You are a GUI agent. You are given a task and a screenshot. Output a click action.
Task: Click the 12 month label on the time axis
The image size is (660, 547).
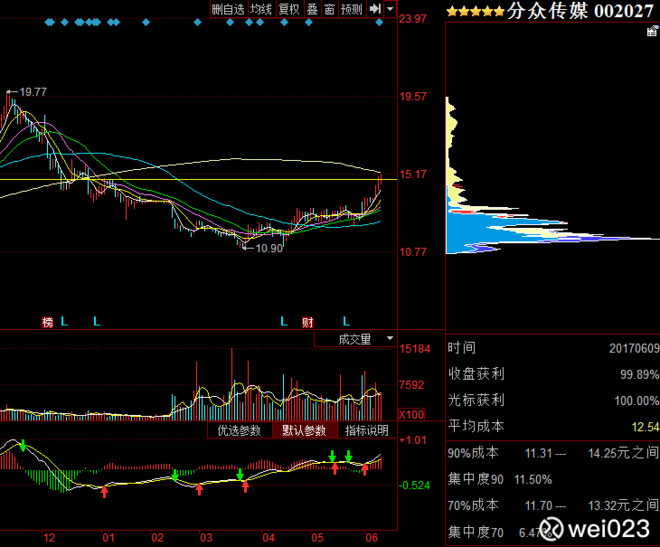click(49, 538)
